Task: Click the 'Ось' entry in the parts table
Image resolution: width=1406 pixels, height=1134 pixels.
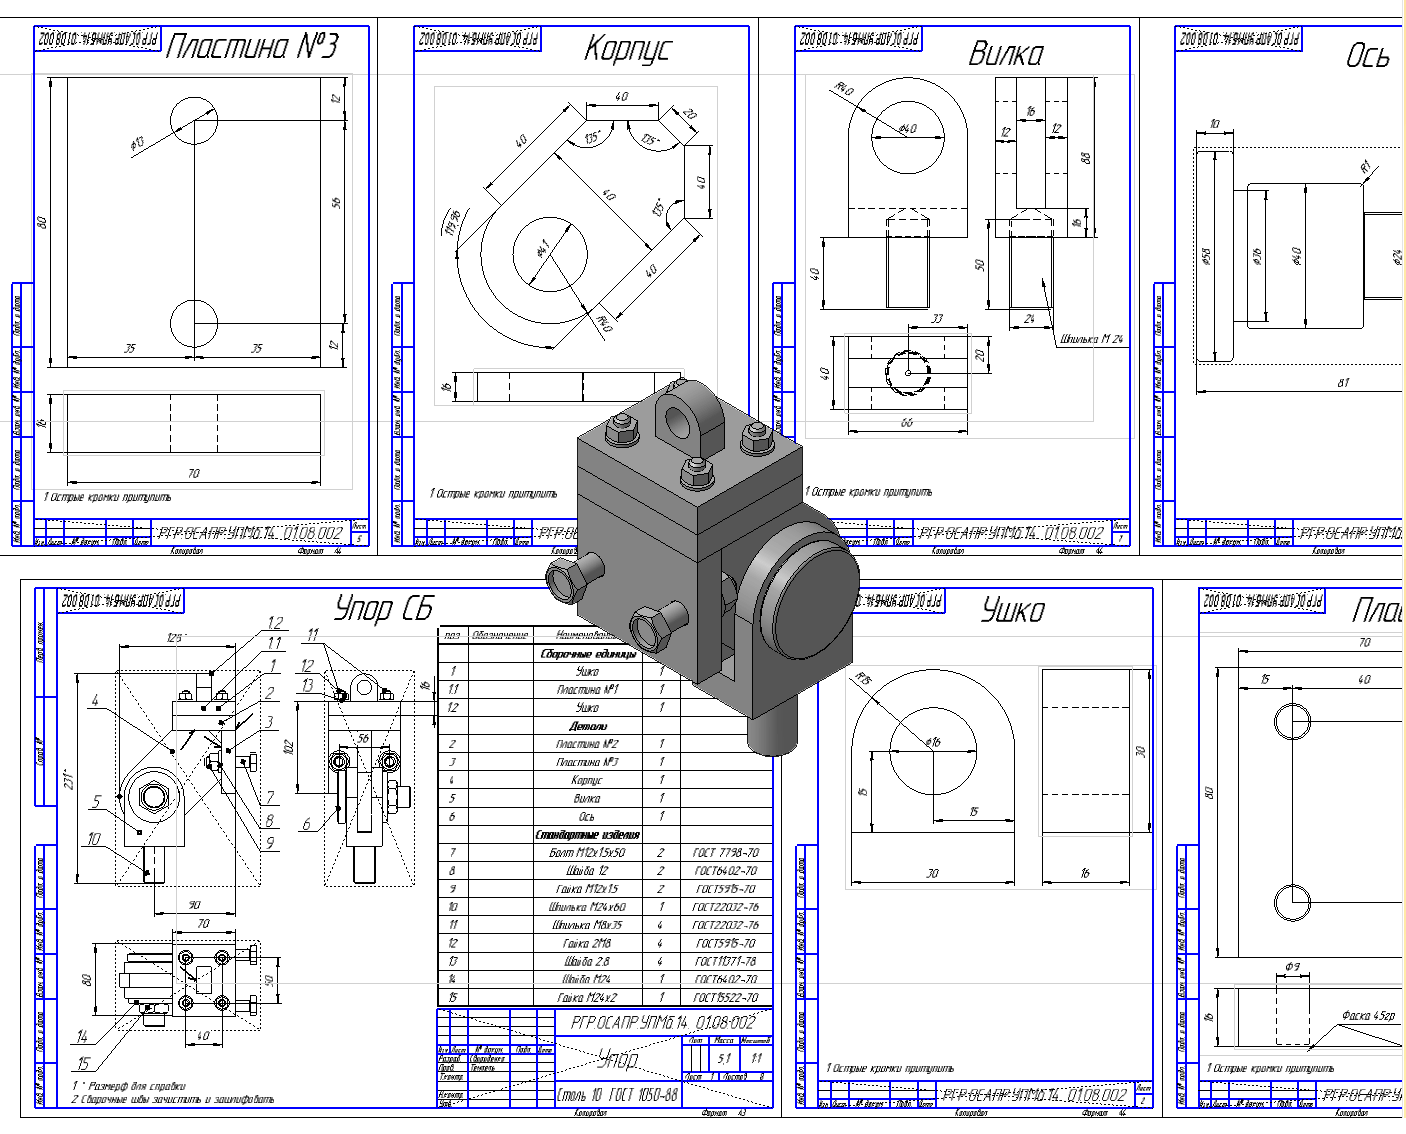Action: [588, 816]
